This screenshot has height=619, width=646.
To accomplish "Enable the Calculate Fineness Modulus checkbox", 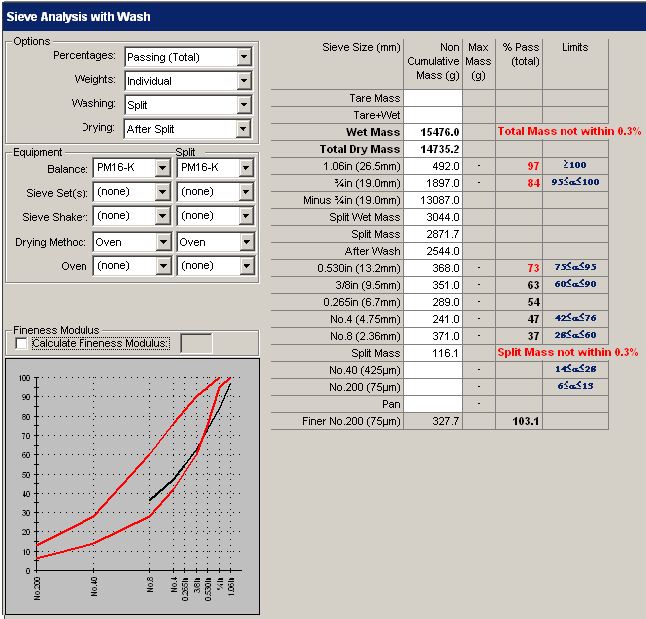I will coord(22,343).
